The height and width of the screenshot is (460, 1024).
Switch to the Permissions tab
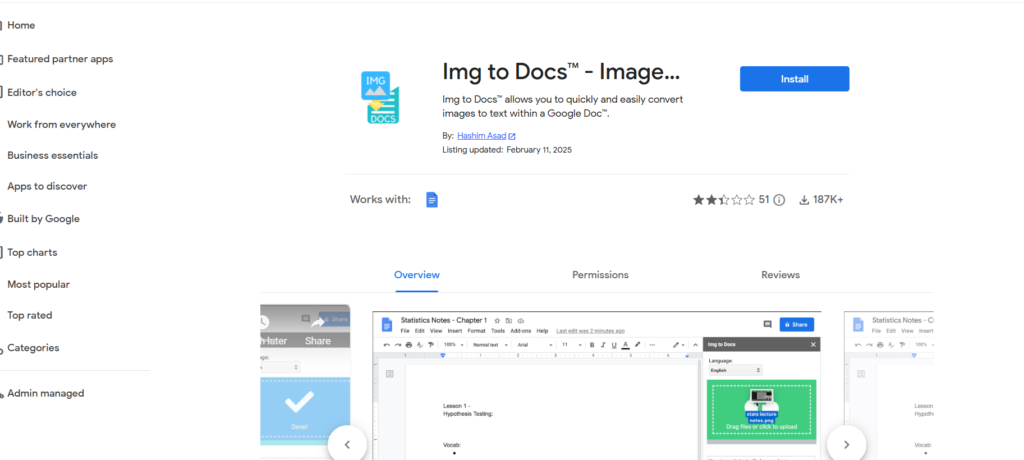click(600, 275)
